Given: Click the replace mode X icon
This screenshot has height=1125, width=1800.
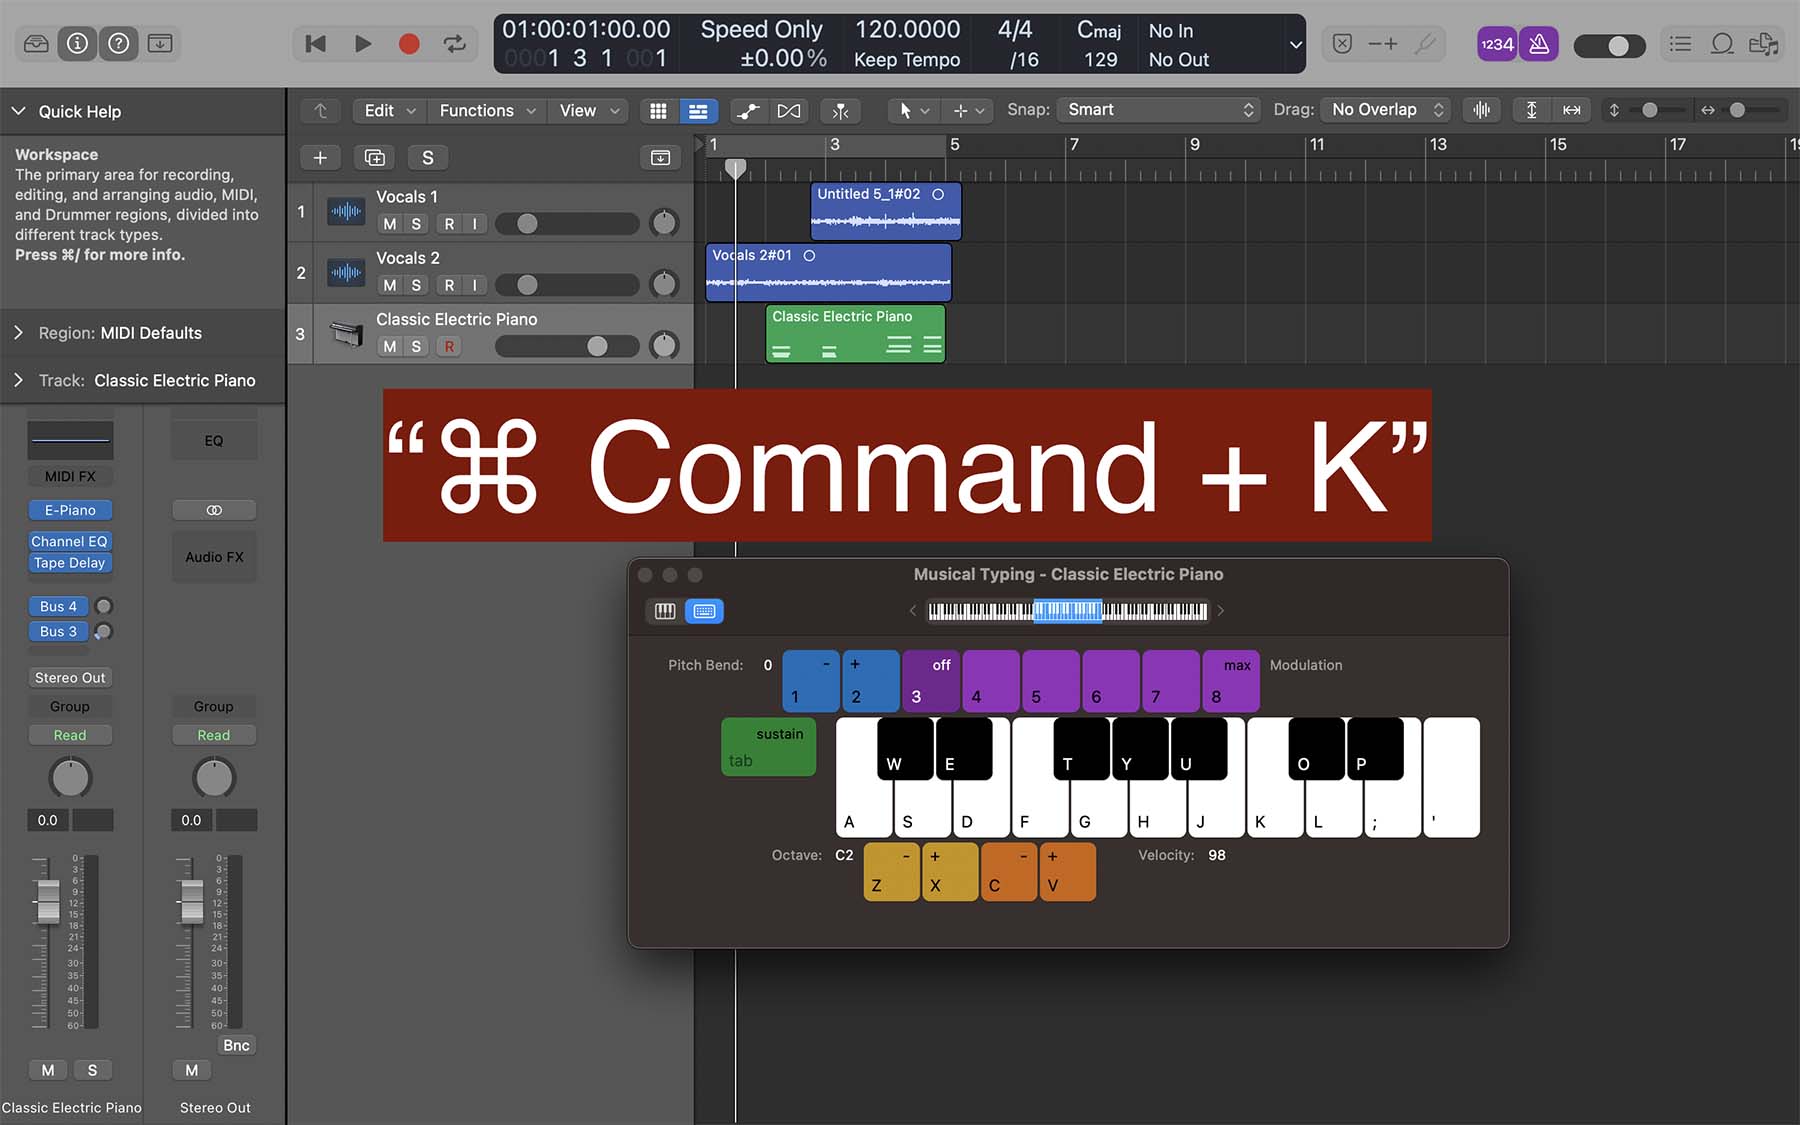Looking at the screenshot, I should tap(1343, 44).
